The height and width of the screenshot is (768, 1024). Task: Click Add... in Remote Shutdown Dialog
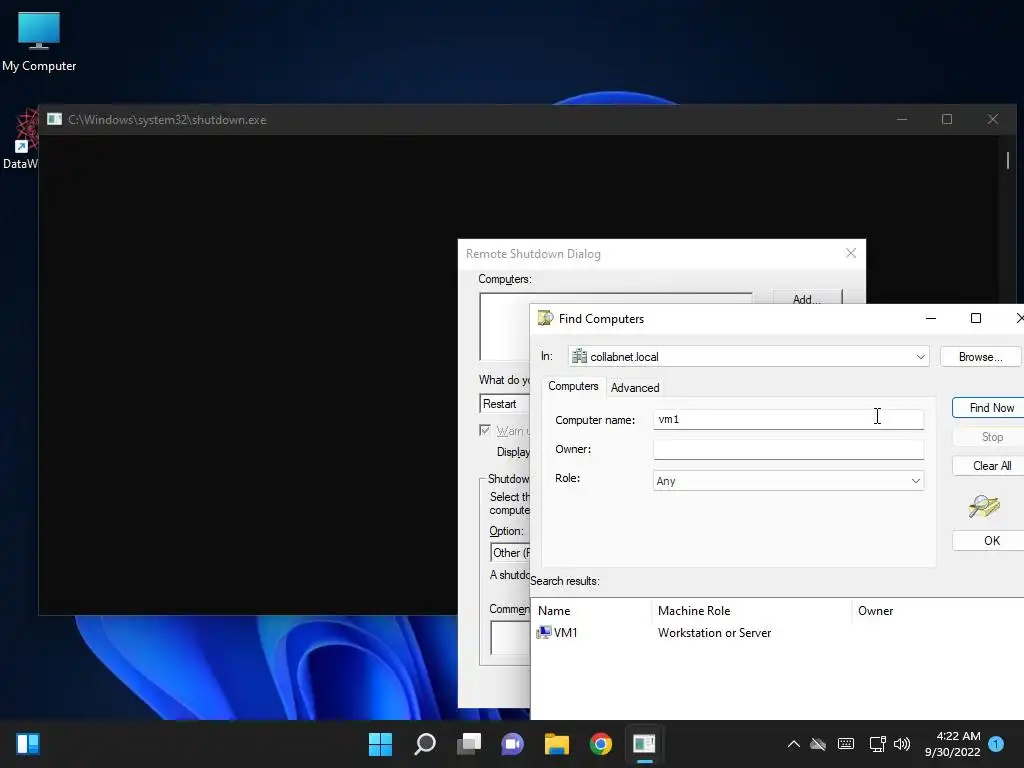(x=808, y=297)
